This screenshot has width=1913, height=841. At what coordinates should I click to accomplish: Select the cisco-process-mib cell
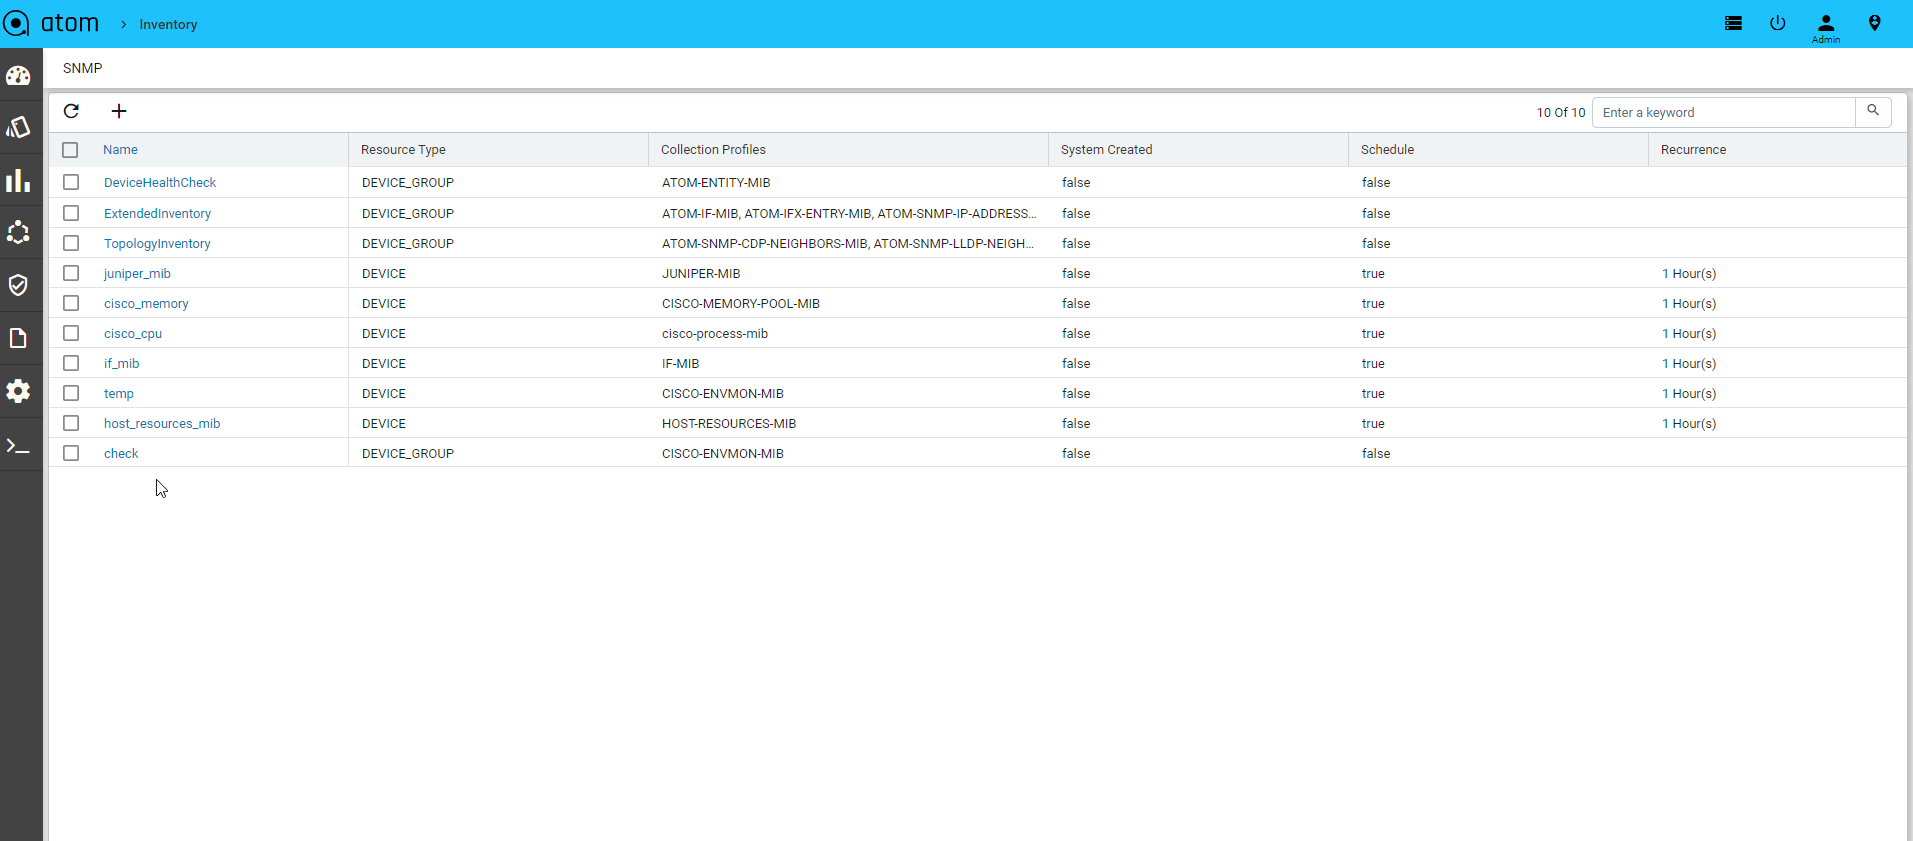coord(715,334)
